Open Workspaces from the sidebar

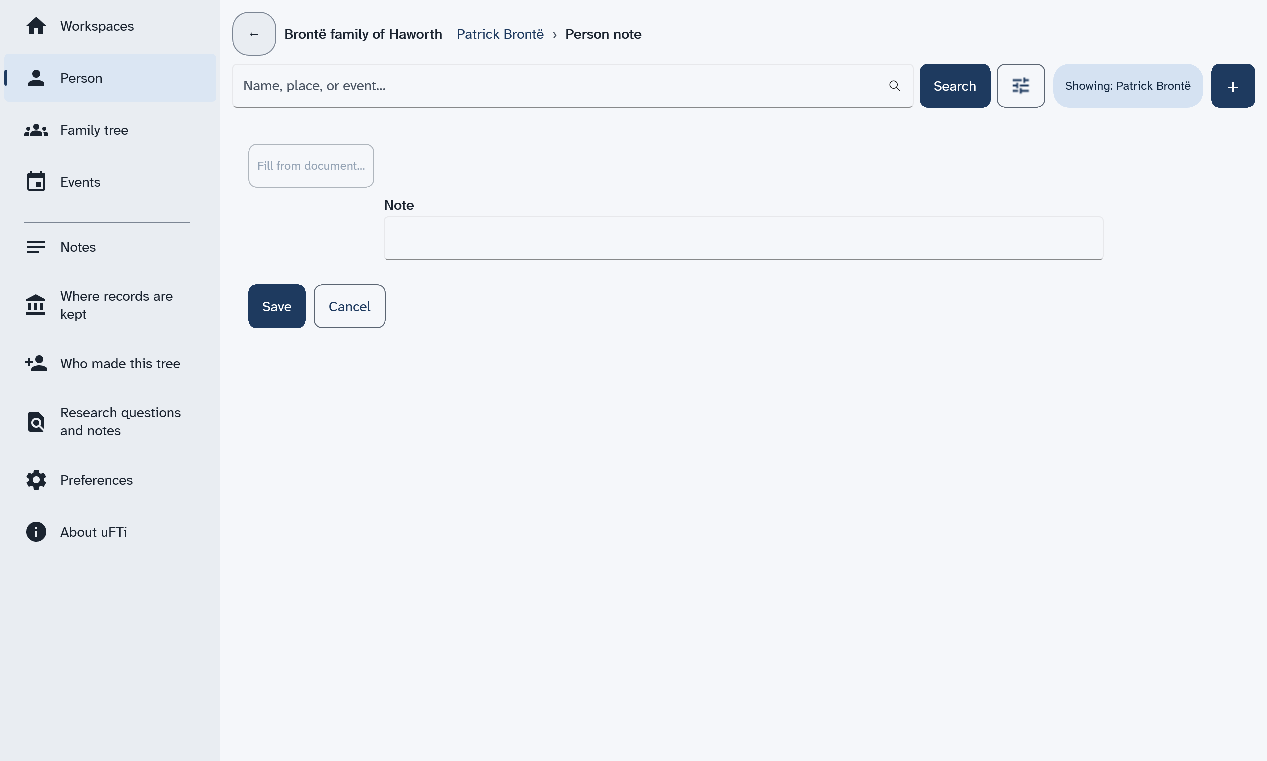(110, 26)
